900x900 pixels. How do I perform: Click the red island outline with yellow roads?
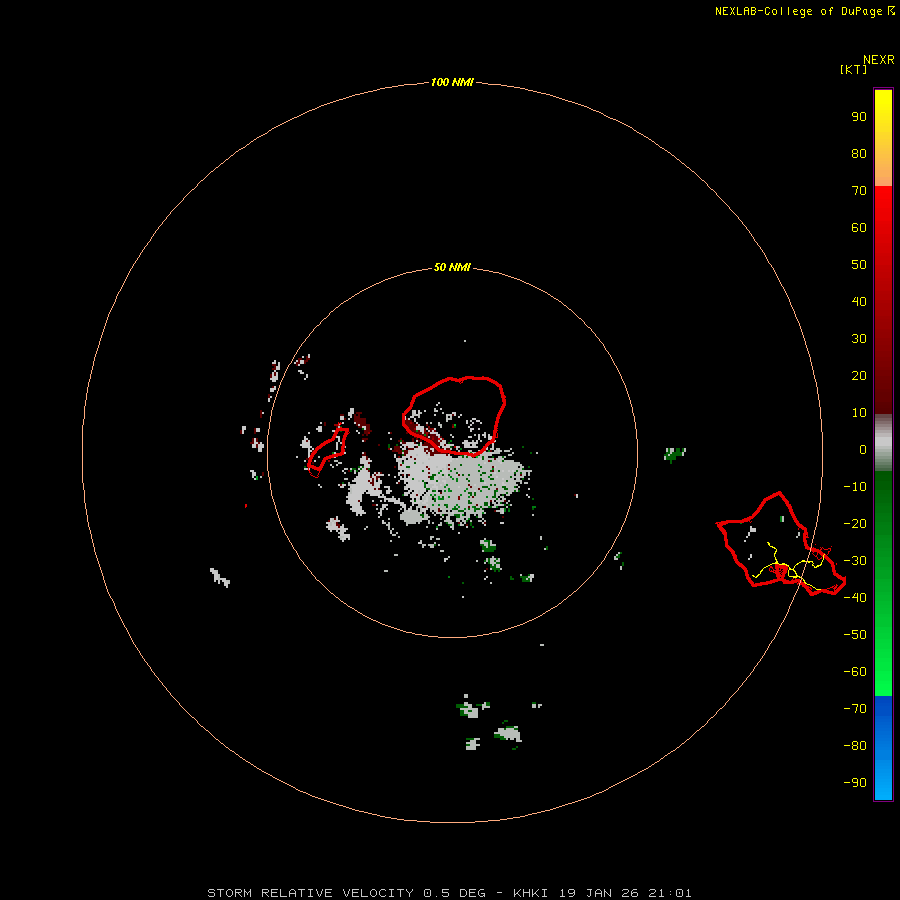781,544
